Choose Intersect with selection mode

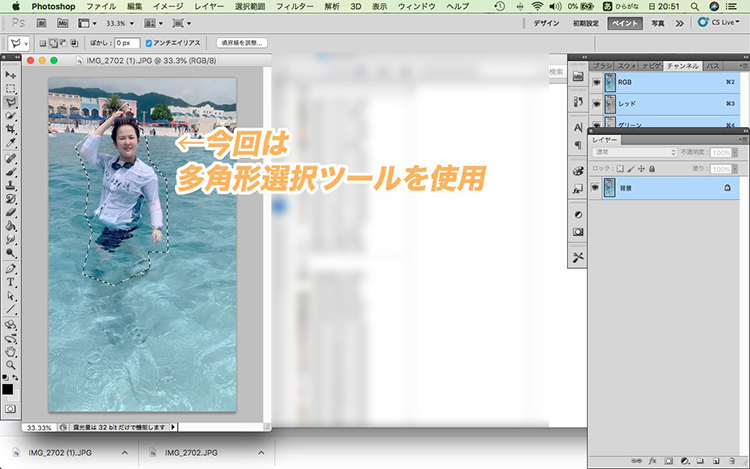click(x=74, y=43)
